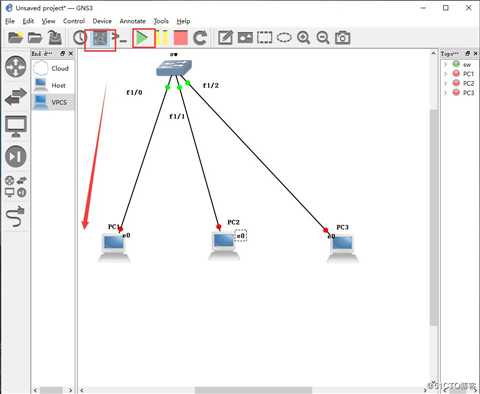Open the Annotate menu
Image resolution: width=480 pixels, height=394 pixels.
132,21
